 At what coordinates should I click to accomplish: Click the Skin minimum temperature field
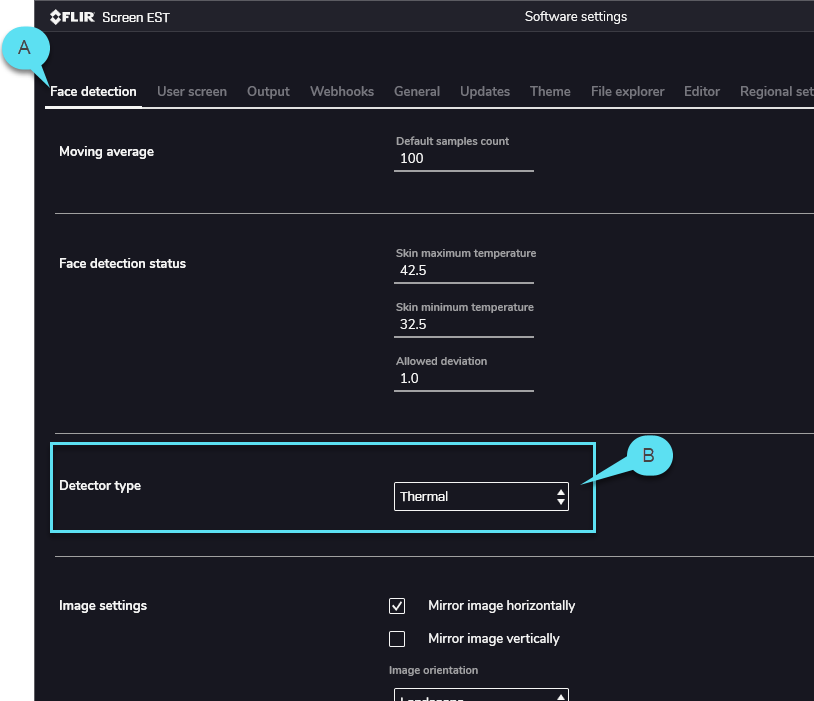(463, 325)
